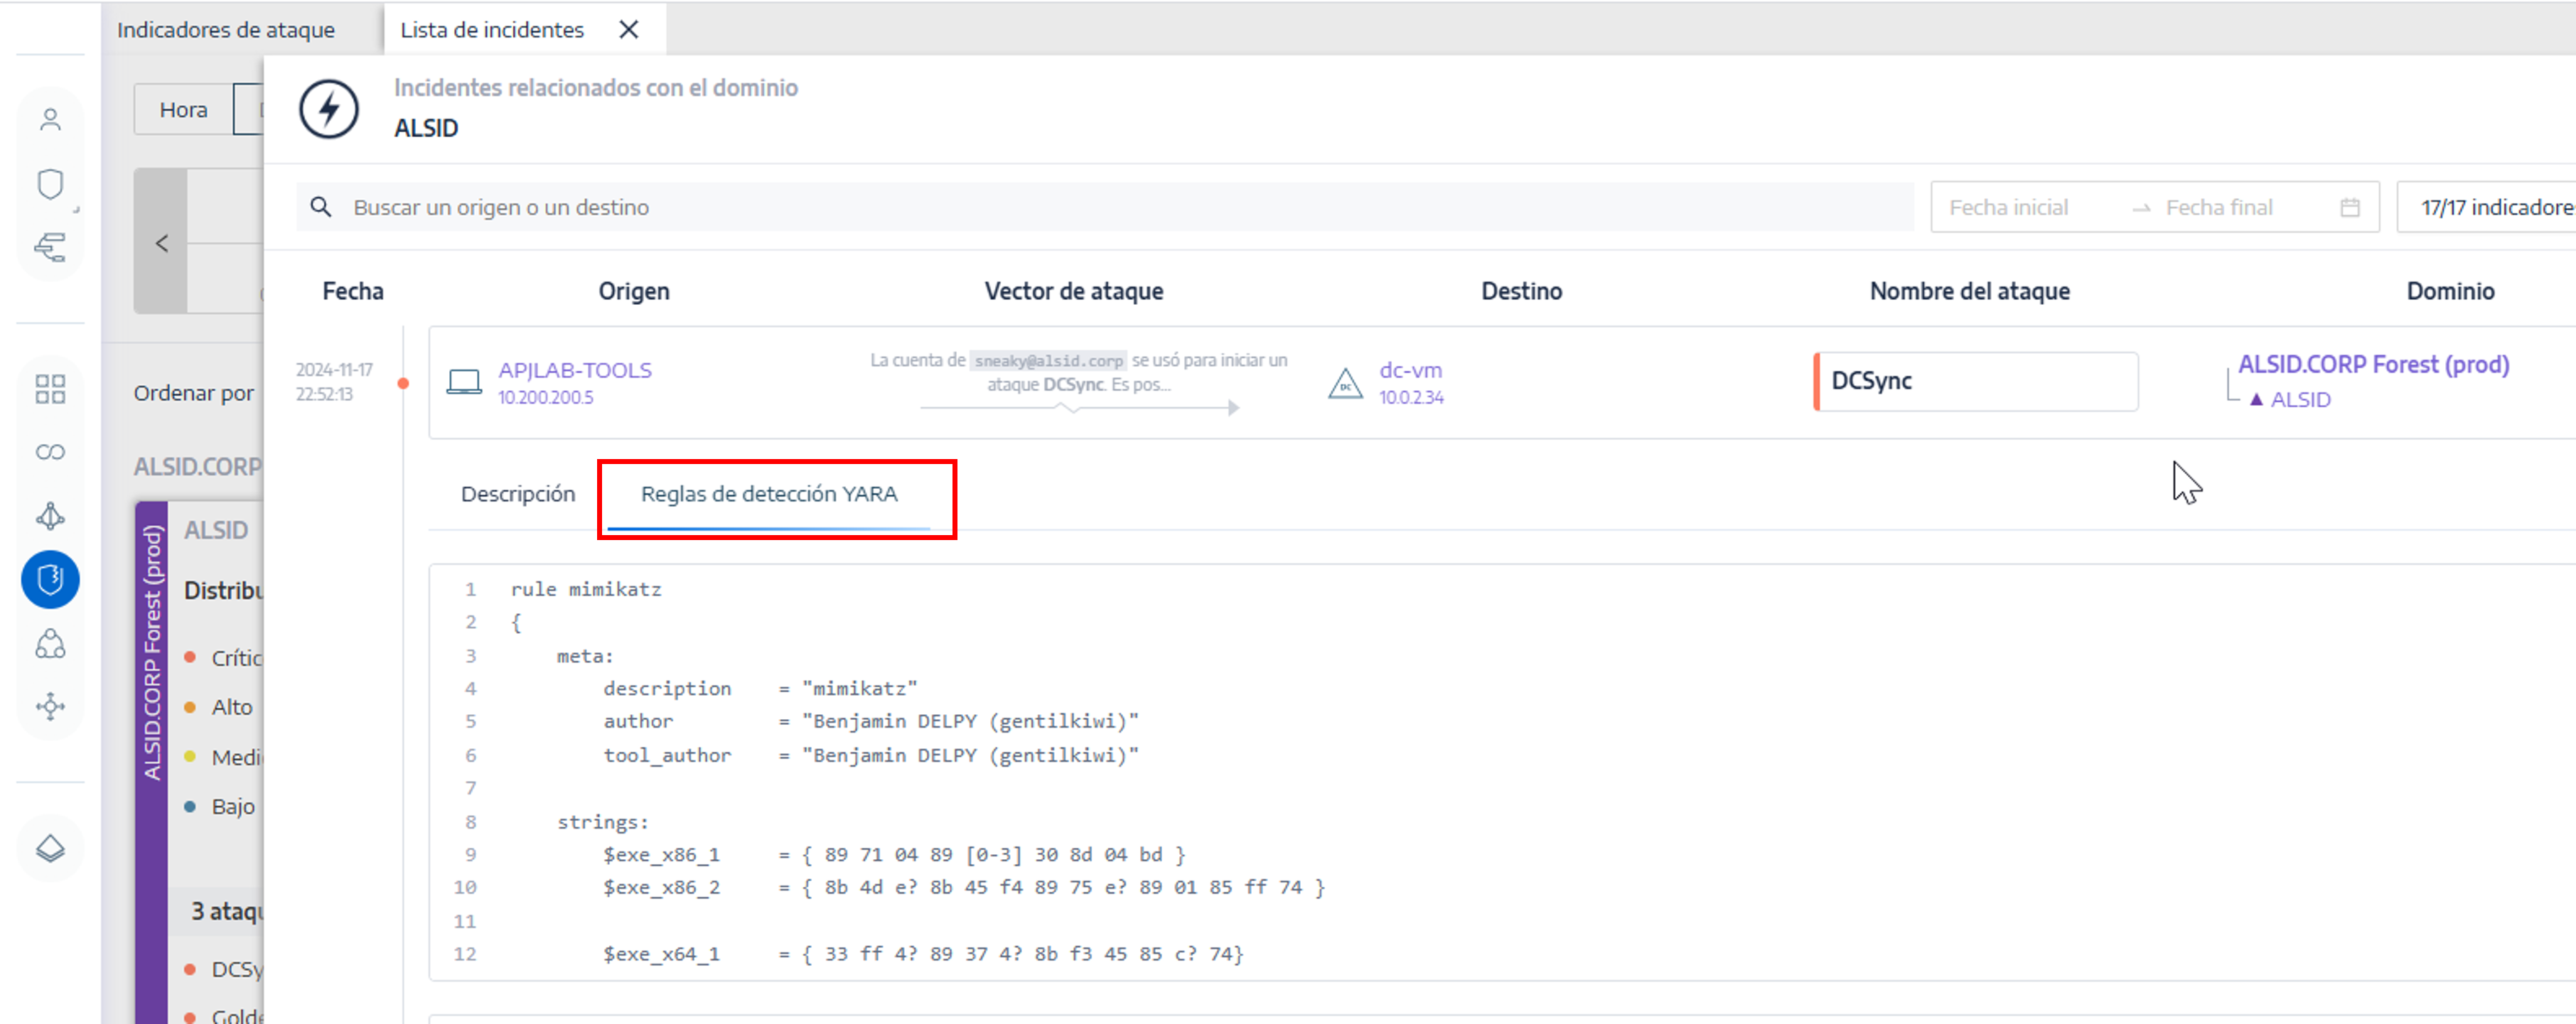
Task: Click destination IP 10.0.2.34
Action: click(x=1412, y=397)
